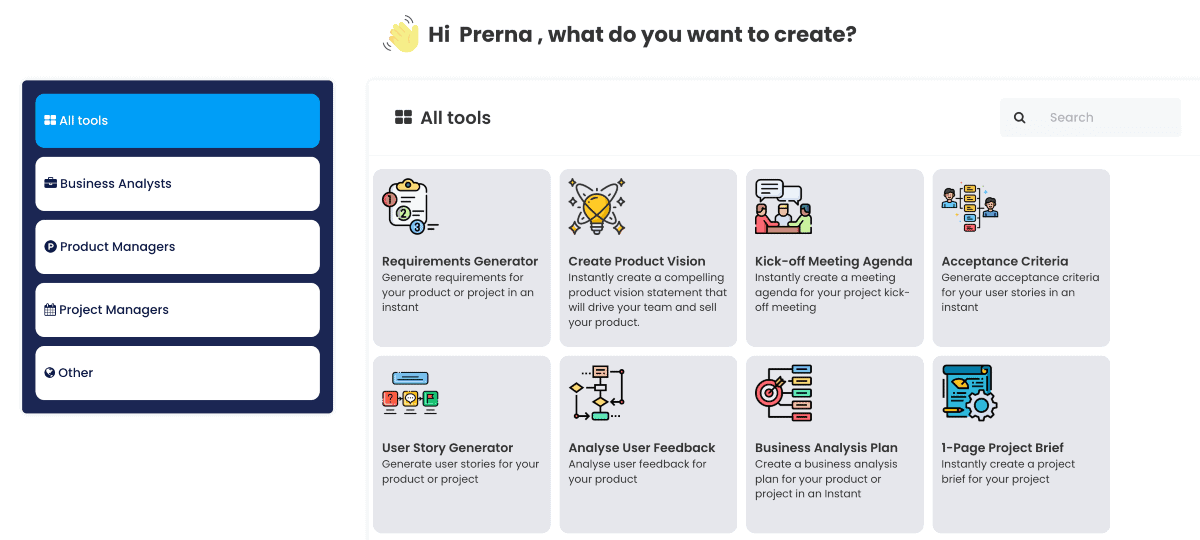This screenshot has height=540, width=1200.
Task: Click the Acceptance Criteria checklist icon
Action: (x=970, y=207)
